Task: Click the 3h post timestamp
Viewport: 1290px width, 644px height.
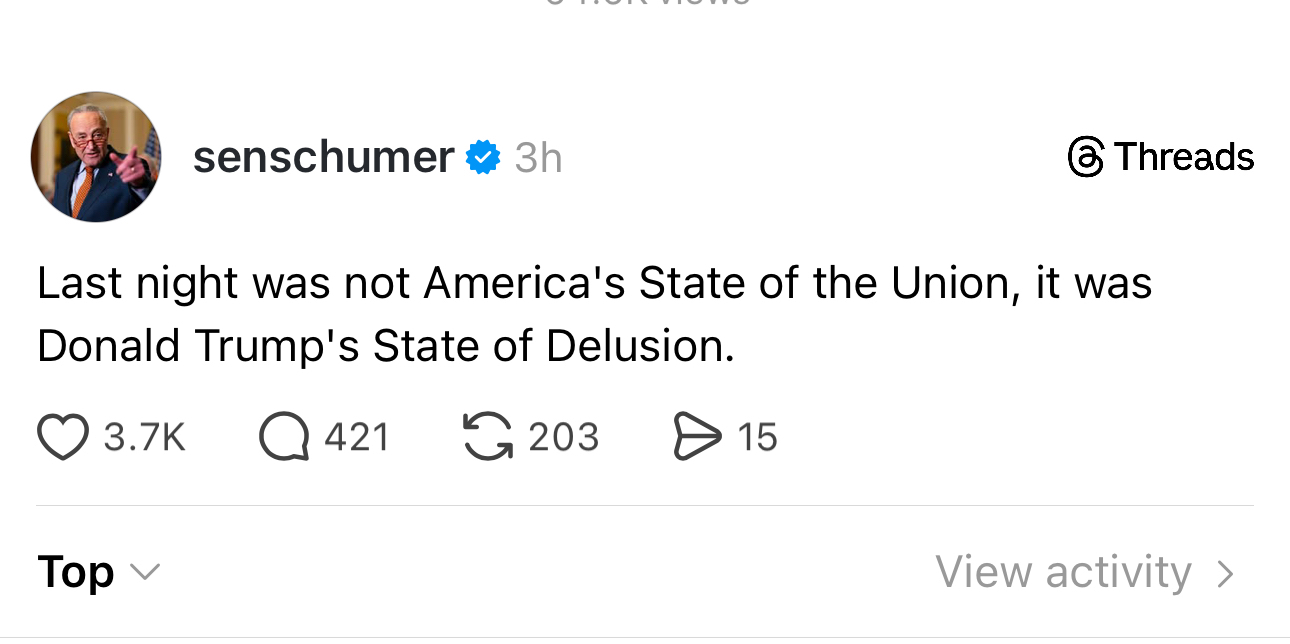Action: click(538, 158)
